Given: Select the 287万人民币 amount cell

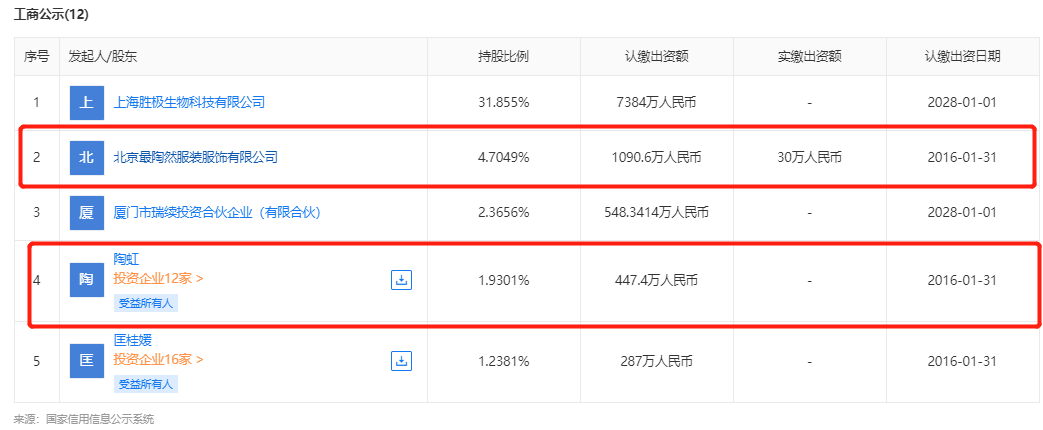Looking at the screenshot, I should pyautogui.click(x=657, y=362).
